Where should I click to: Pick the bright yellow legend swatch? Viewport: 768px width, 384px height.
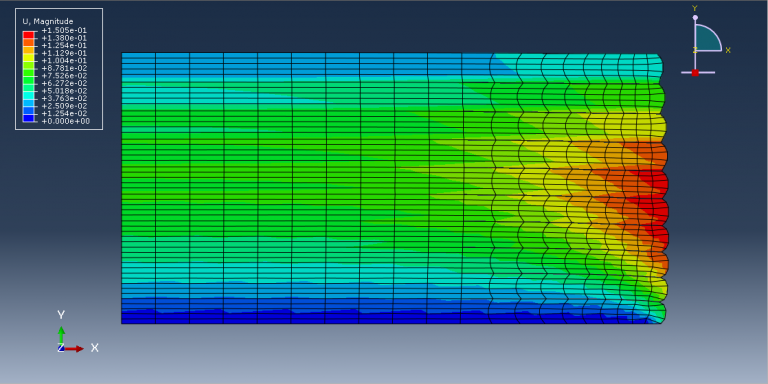[28, 58]
